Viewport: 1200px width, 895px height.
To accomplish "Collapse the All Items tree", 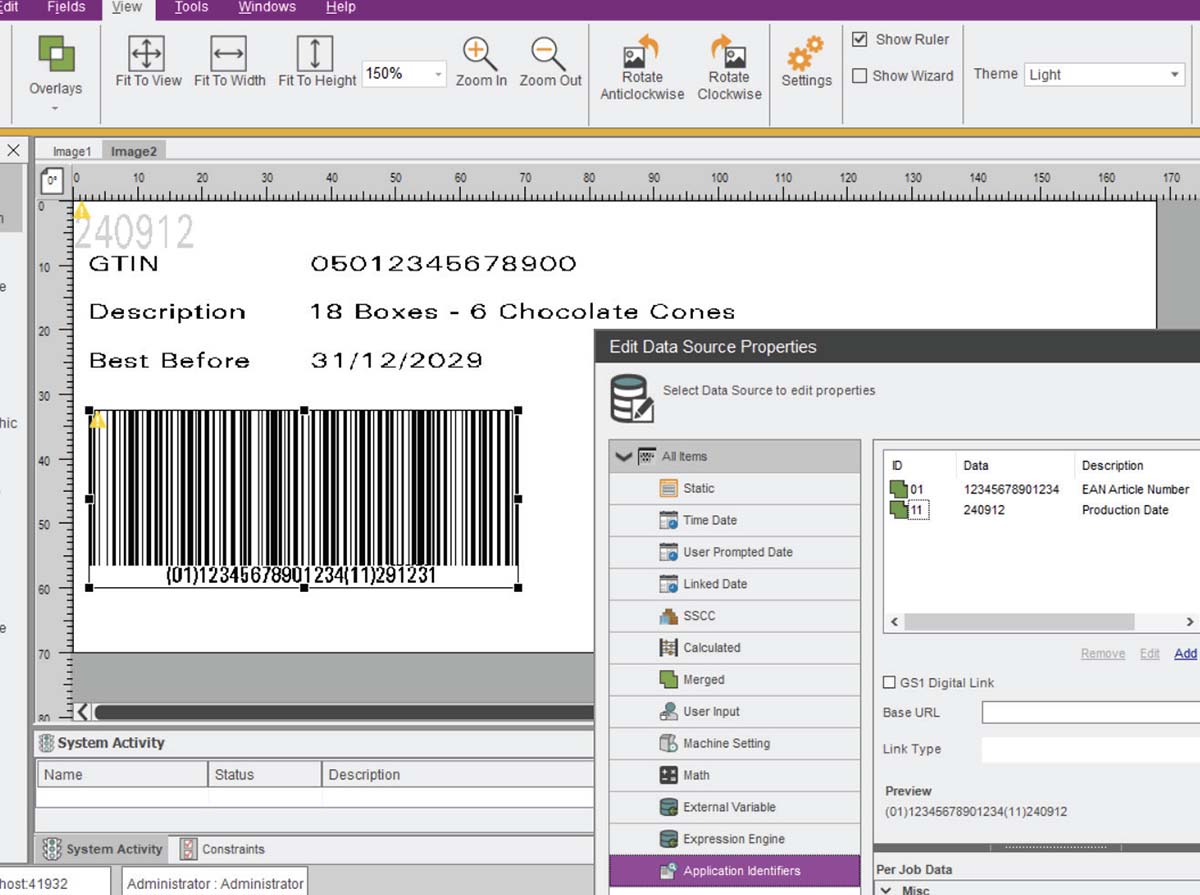I will 624,456.
